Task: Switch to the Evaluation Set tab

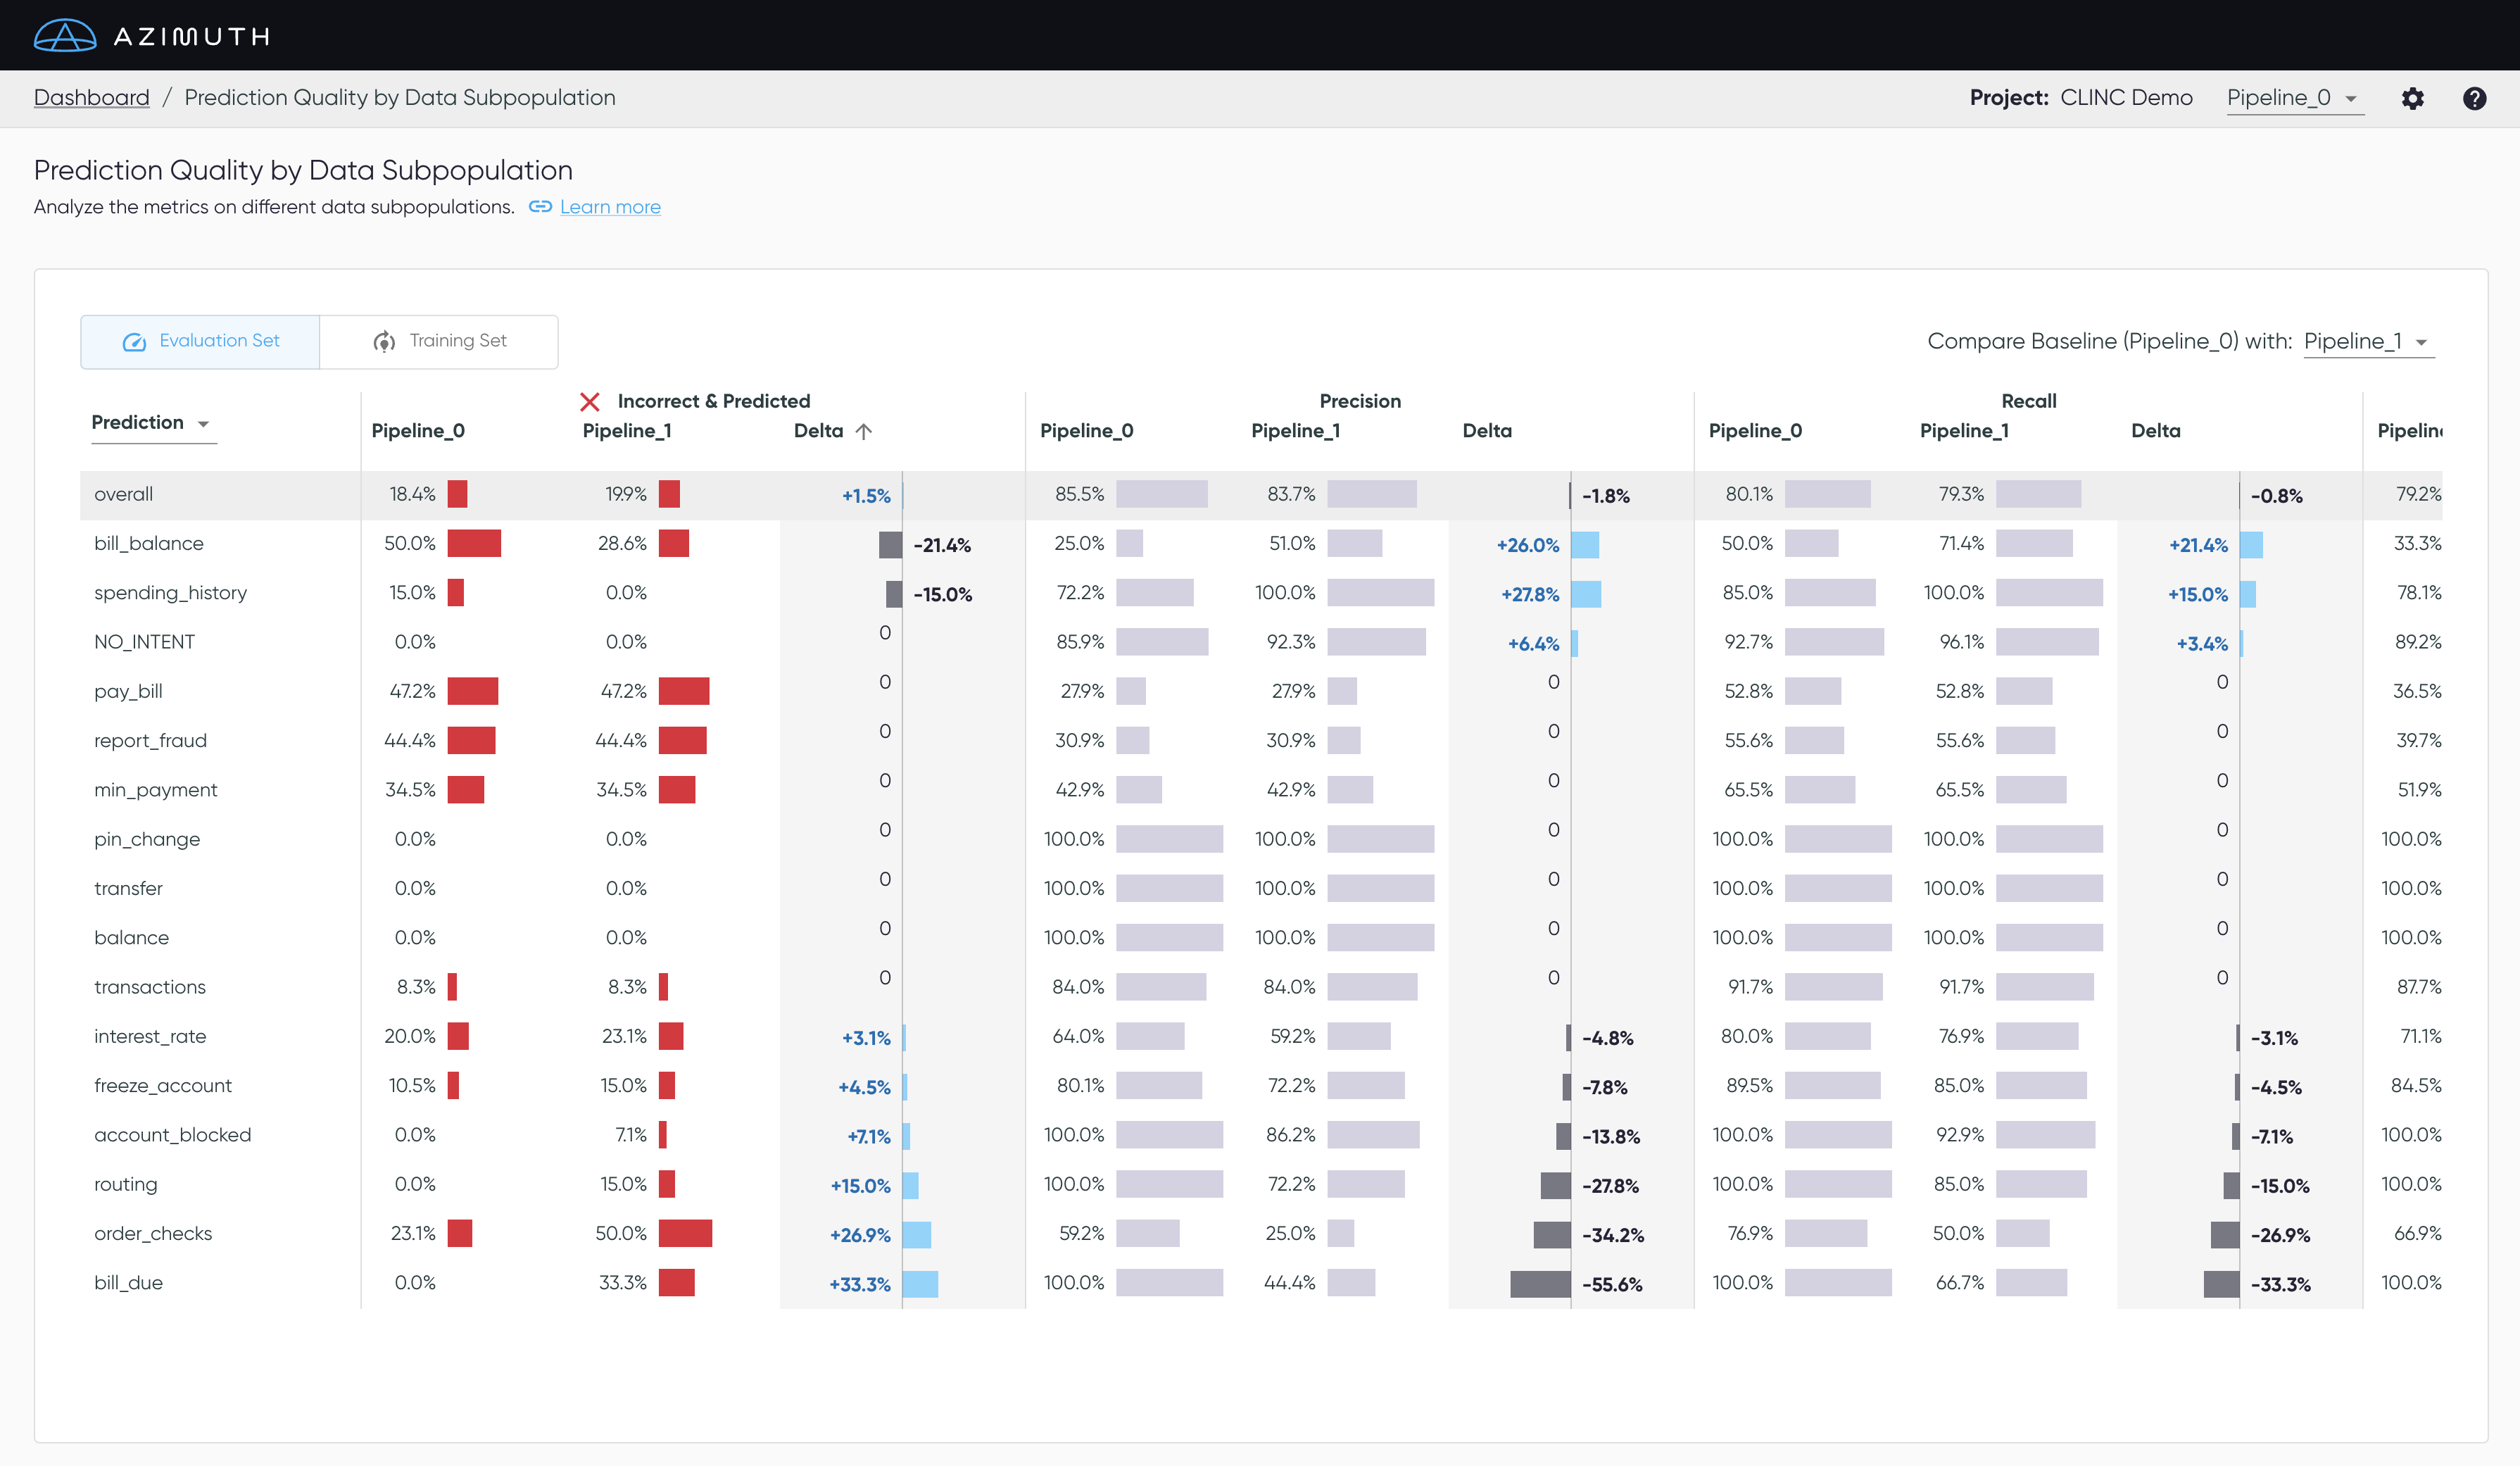Action: [x=200, y=342]
